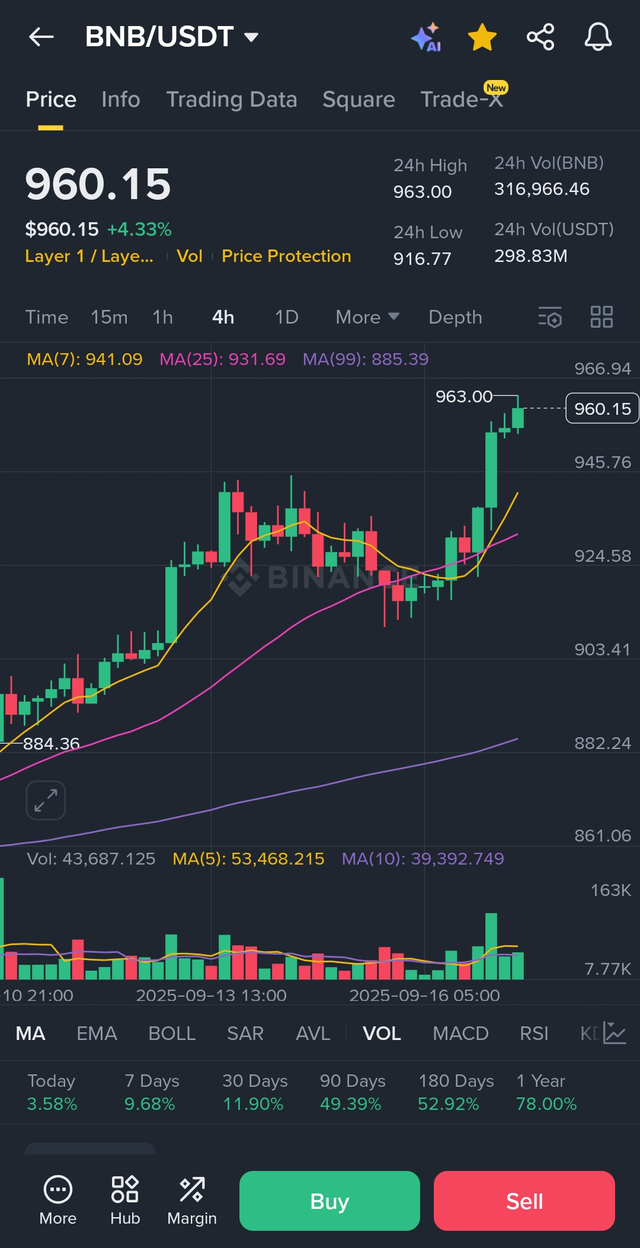Tap the 7 Days 9.68% performance
Viewport: 640px width, 1248px height.
point(151,1092)
